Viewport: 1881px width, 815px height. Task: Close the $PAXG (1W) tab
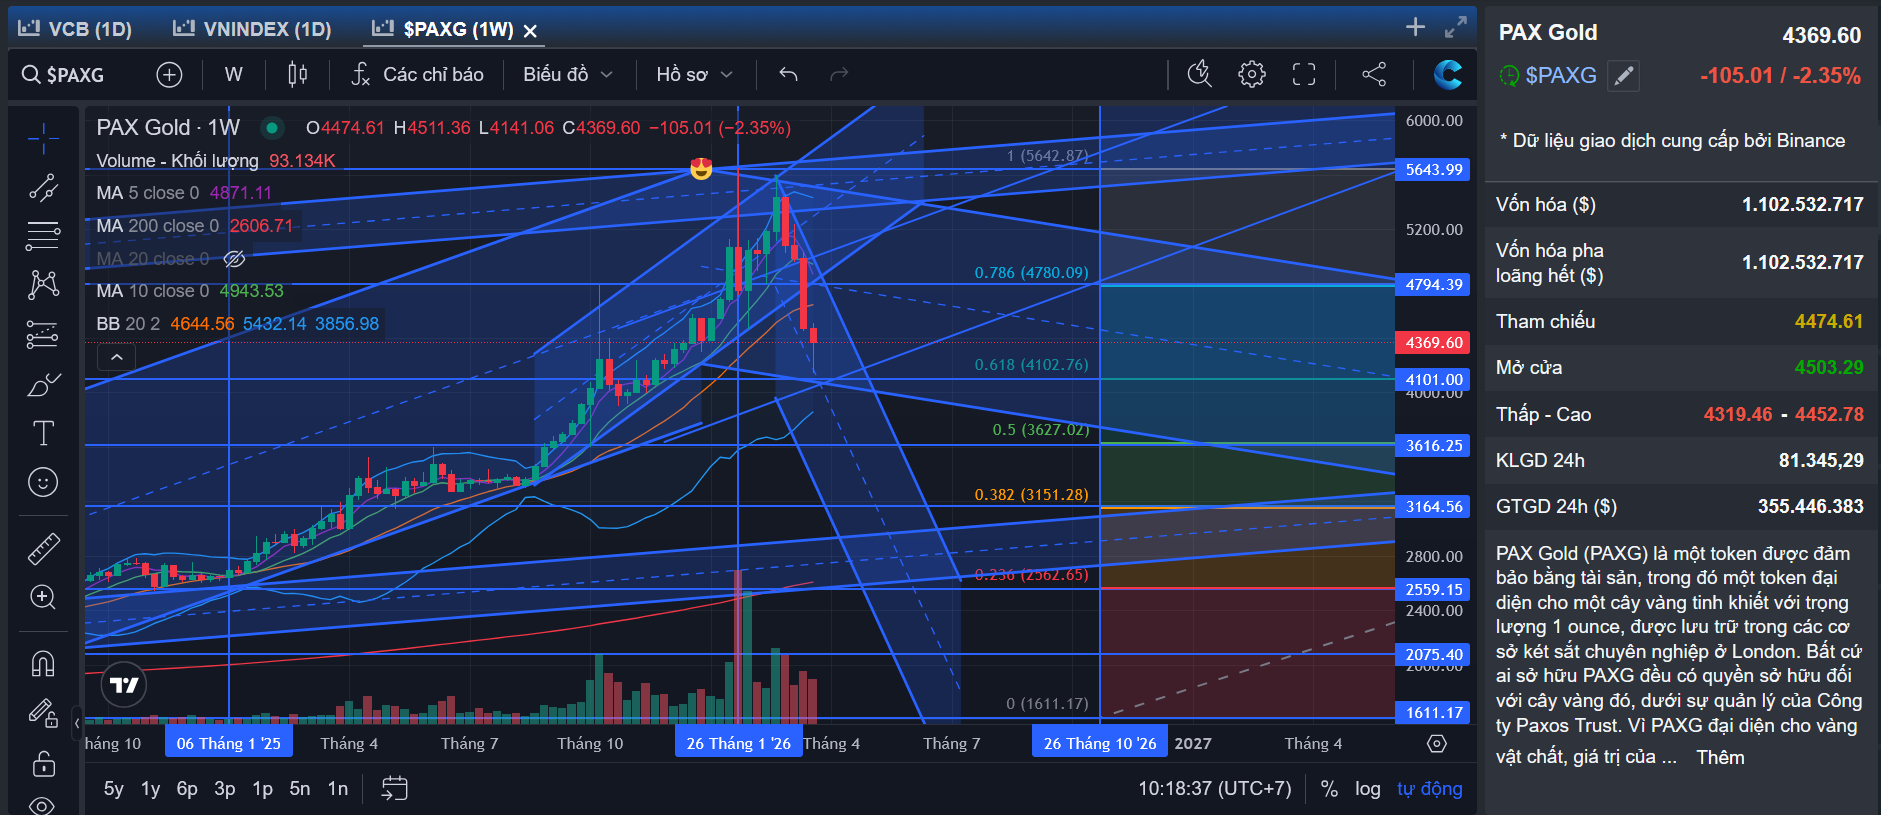(530, 31)
